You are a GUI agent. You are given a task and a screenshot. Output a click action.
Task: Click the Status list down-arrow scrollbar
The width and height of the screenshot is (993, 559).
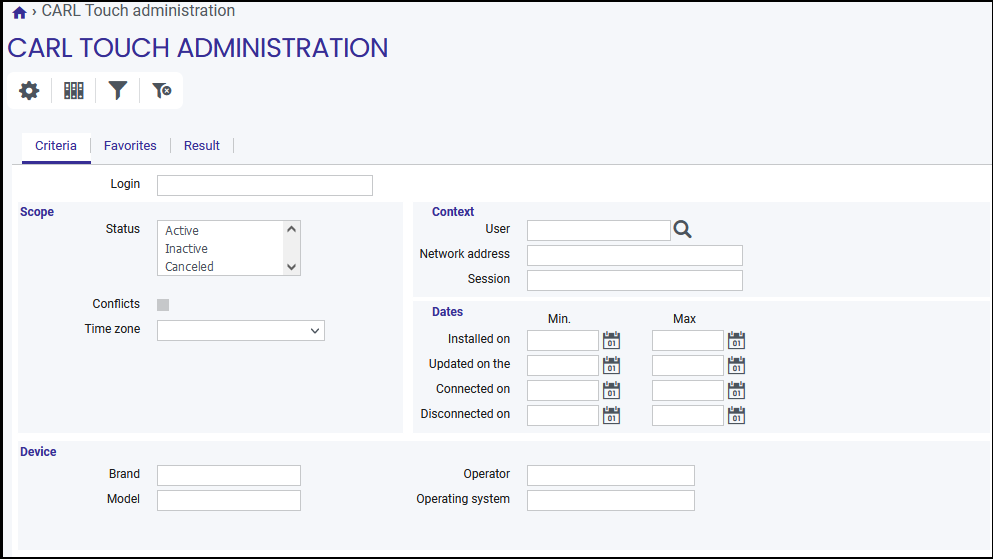tap(291, 267)
